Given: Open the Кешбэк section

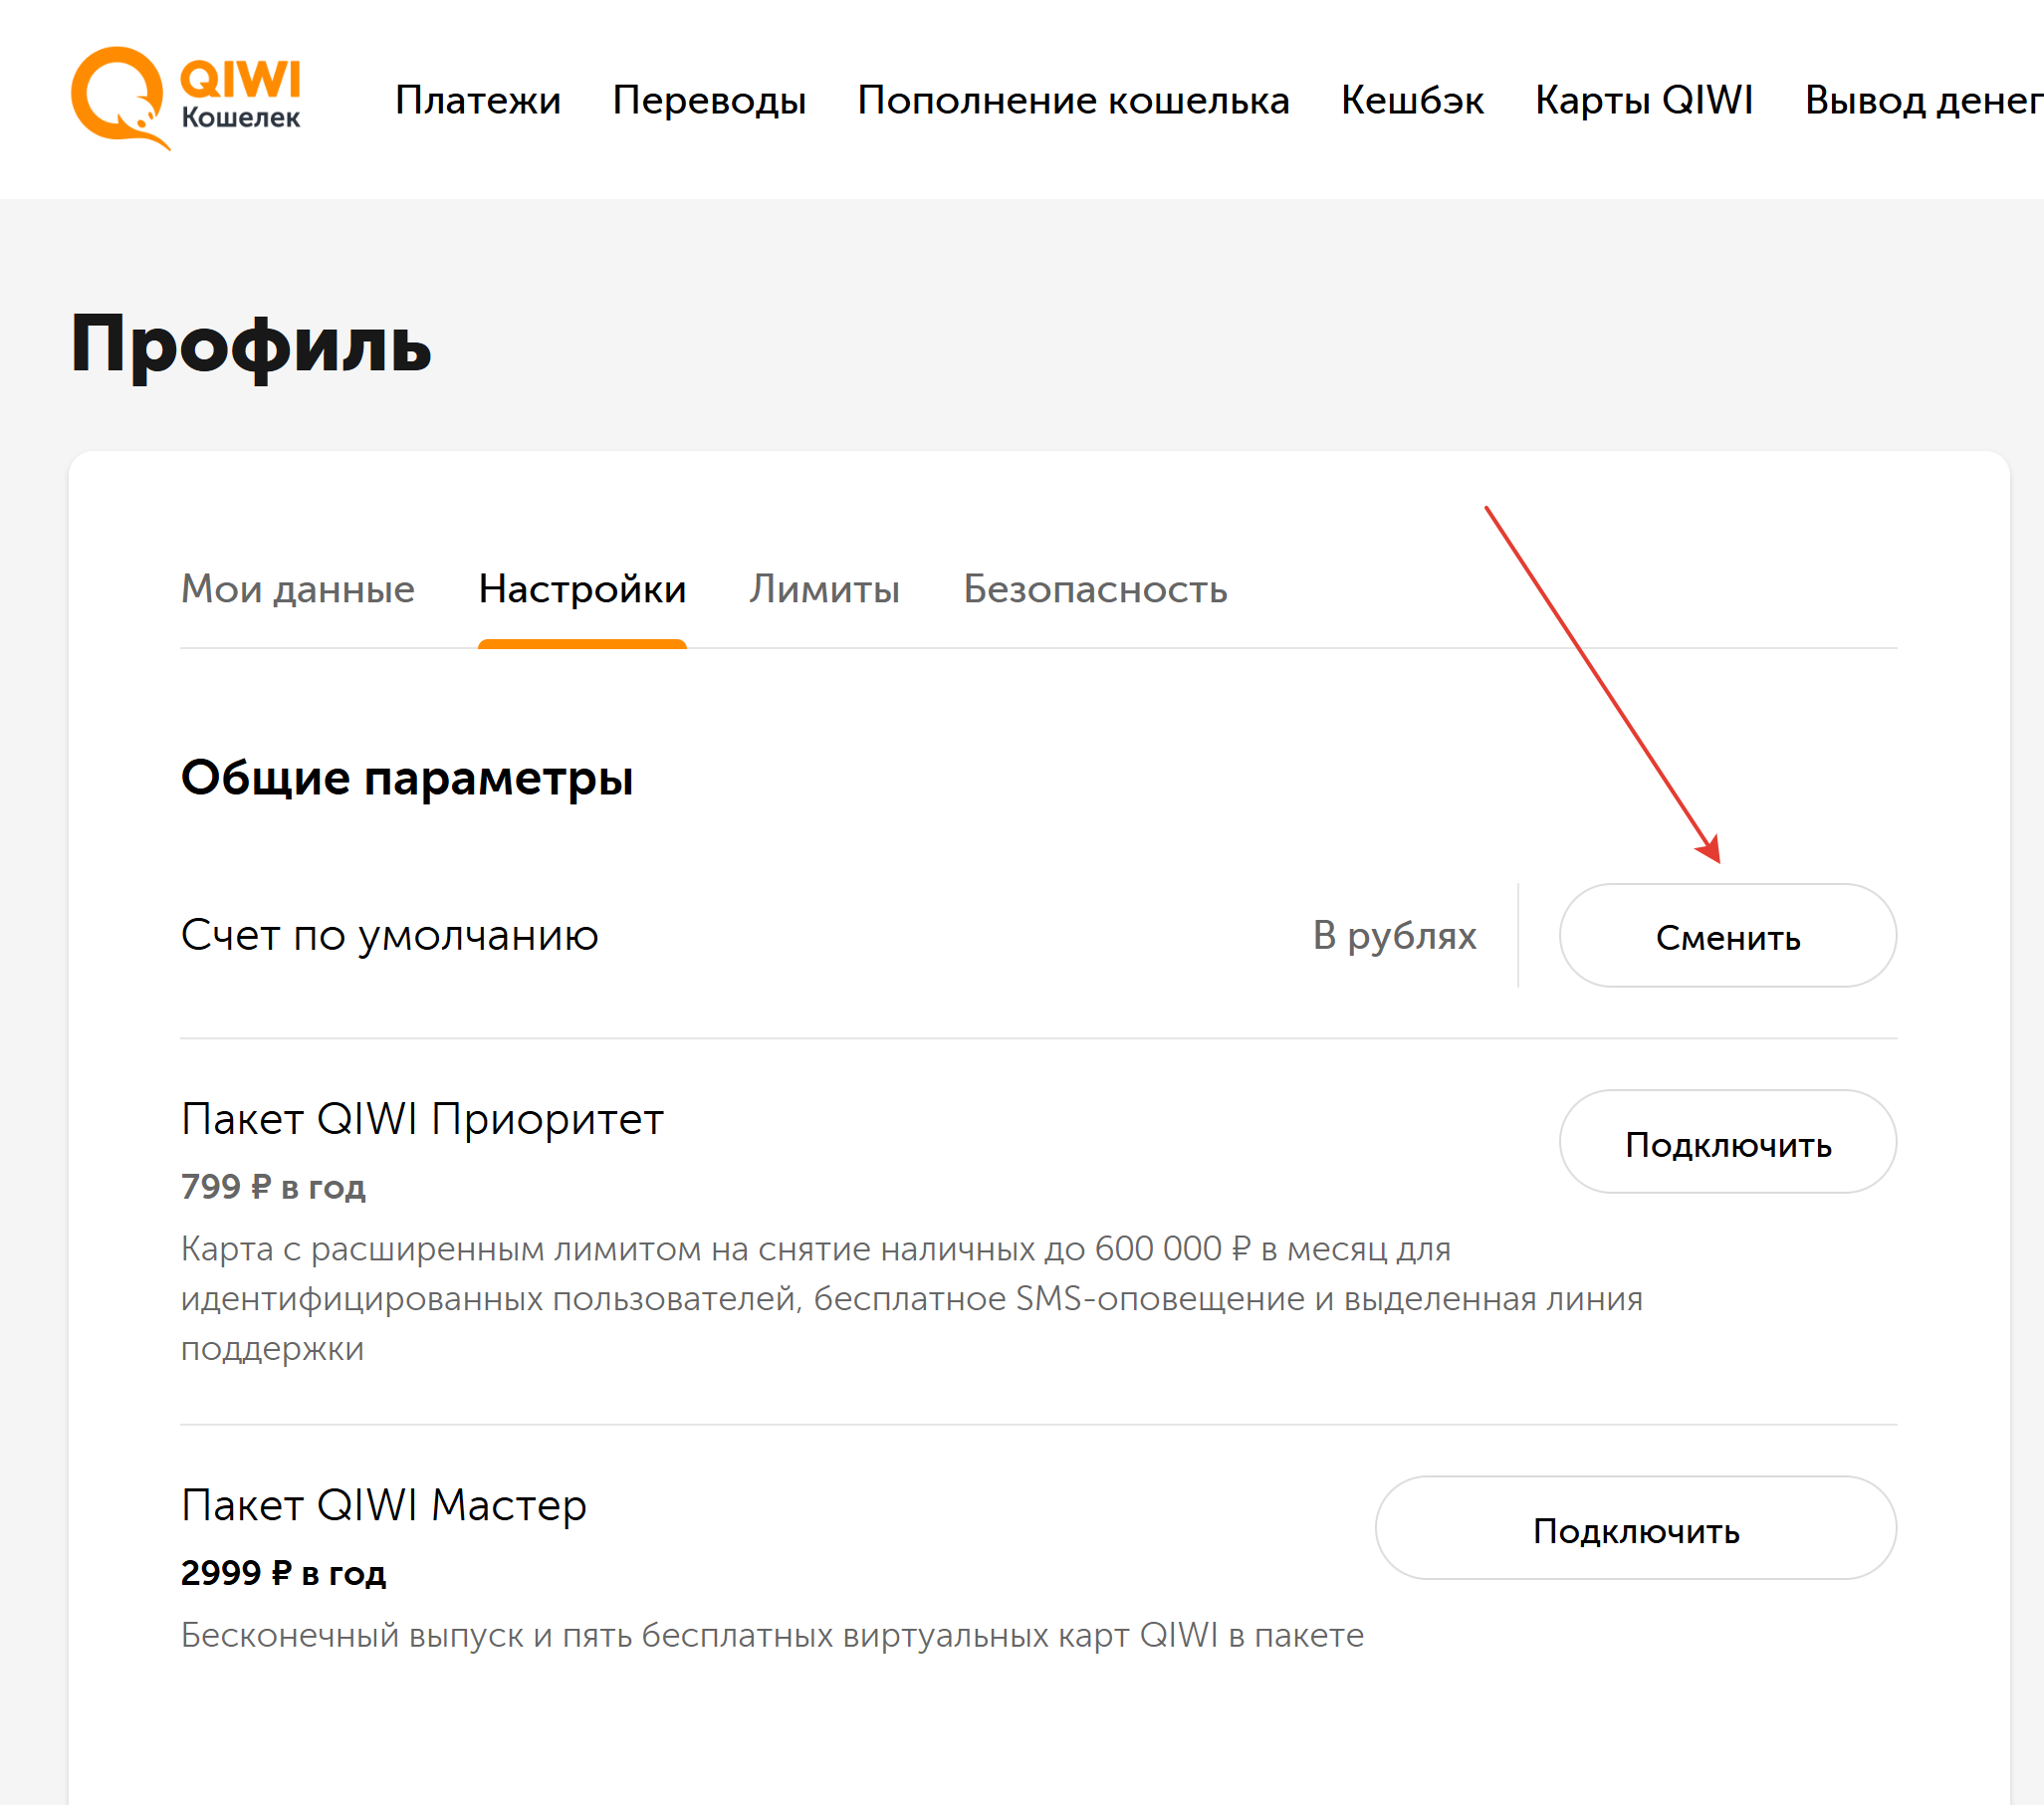Looking at the screenshot, I should point(1412,100).
